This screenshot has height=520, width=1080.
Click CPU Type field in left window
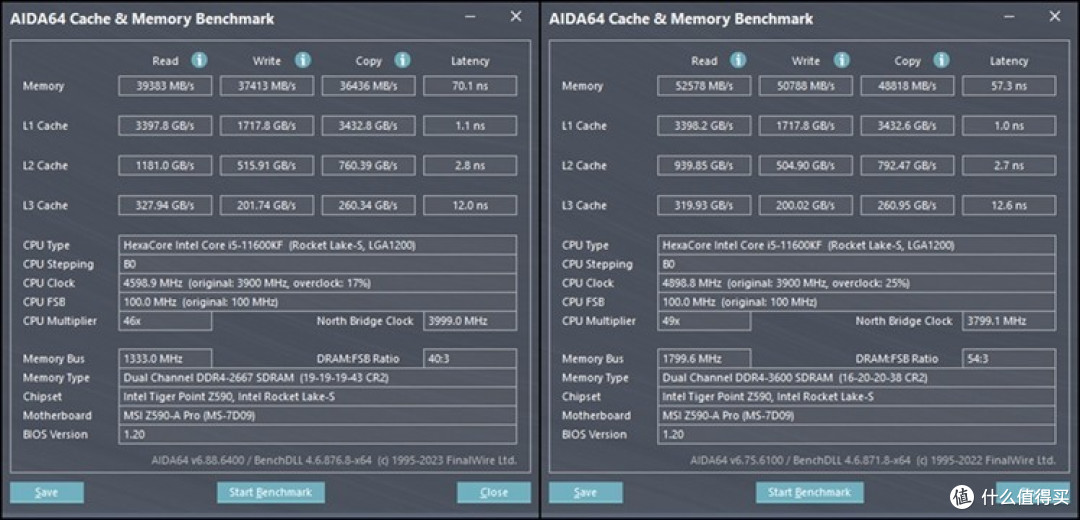(x=318, y=245)
